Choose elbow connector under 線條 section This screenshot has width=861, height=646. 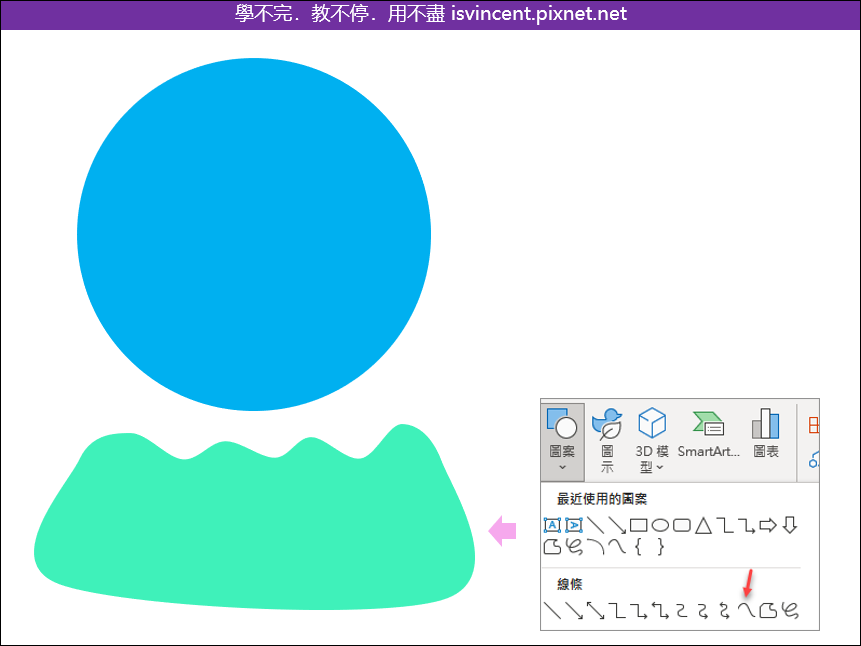pyautogui.click(x=617, y=610)
